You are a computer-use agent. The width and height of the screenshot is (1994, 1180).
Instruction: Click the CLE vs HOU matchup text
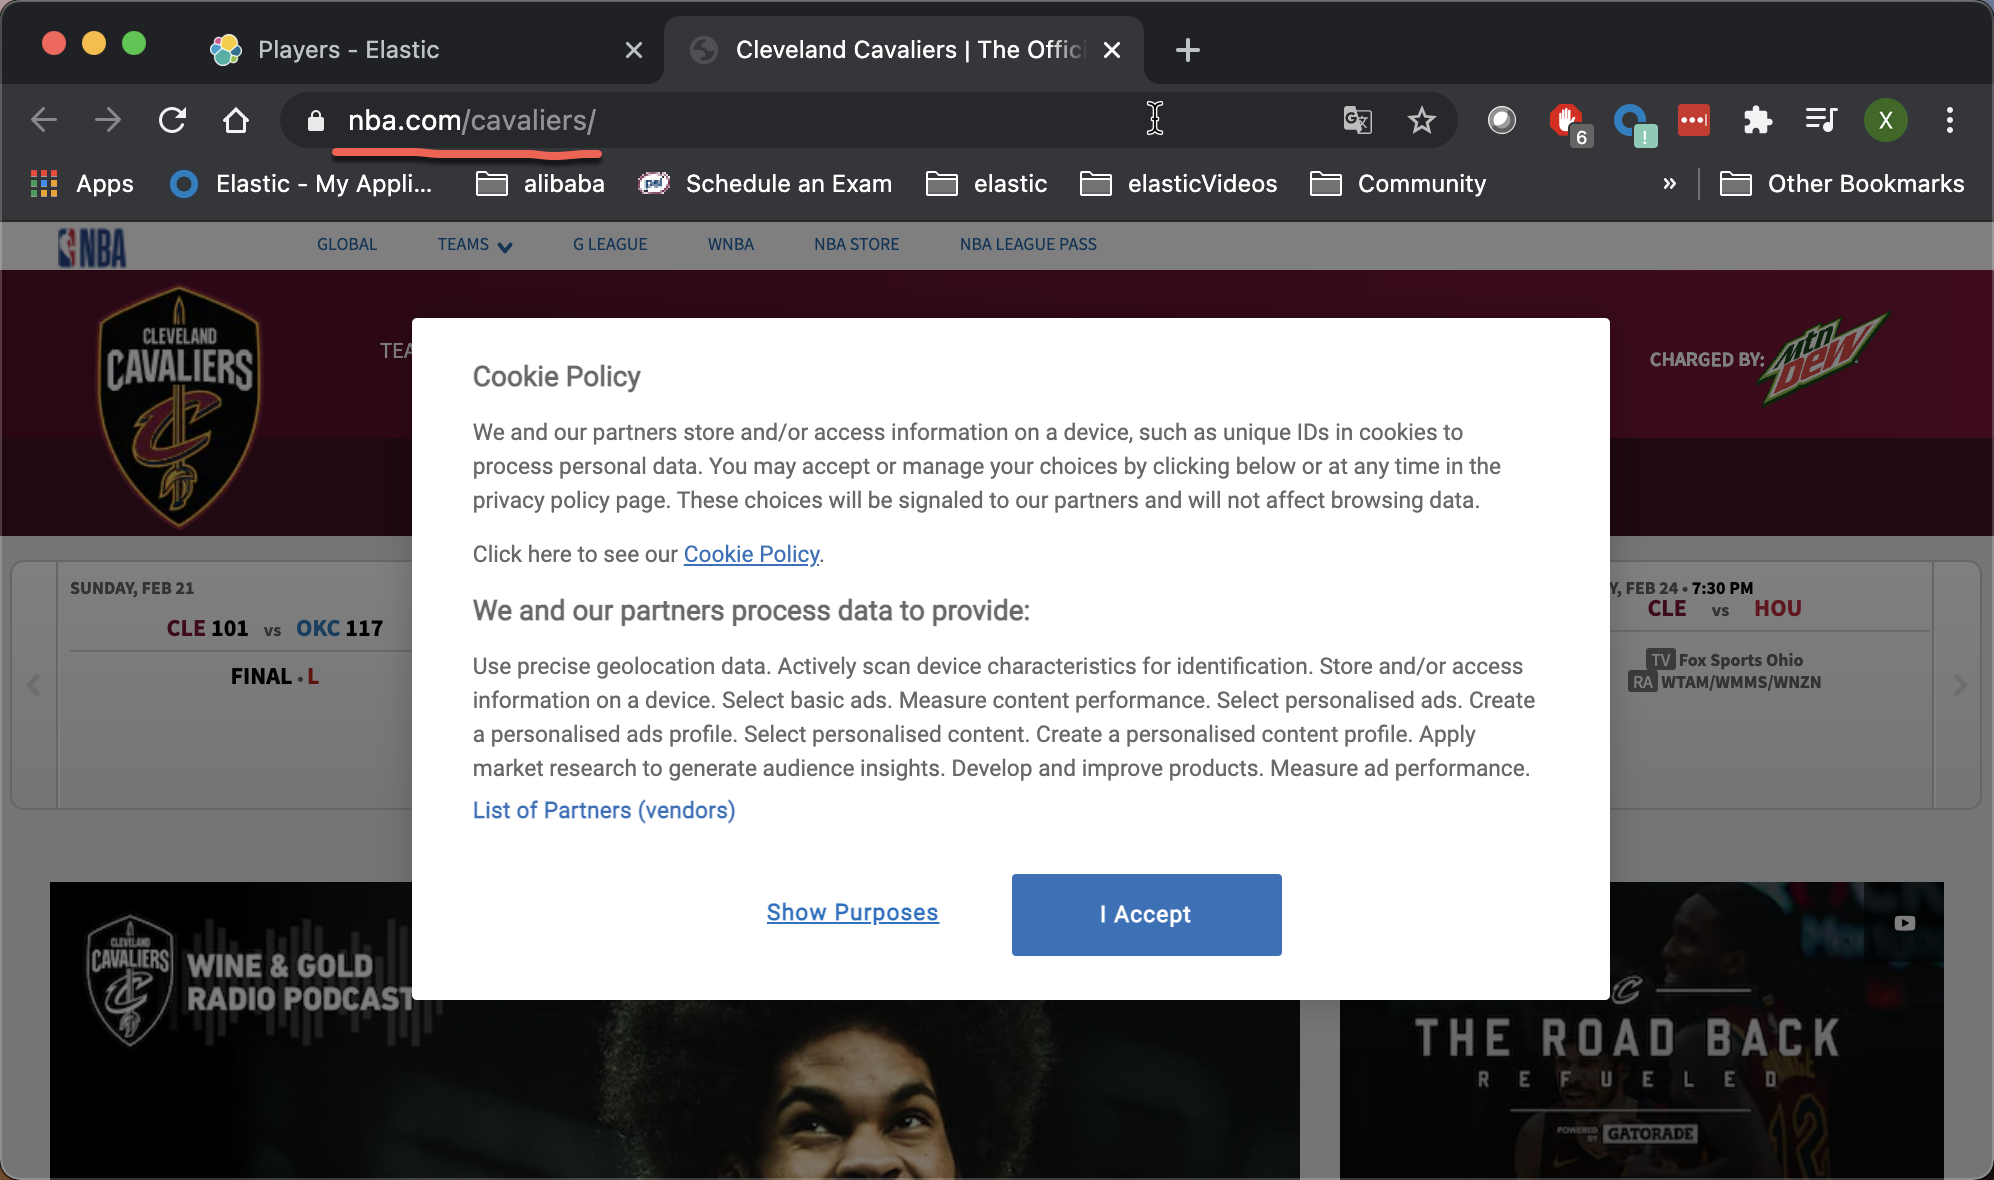(1724, 609)
